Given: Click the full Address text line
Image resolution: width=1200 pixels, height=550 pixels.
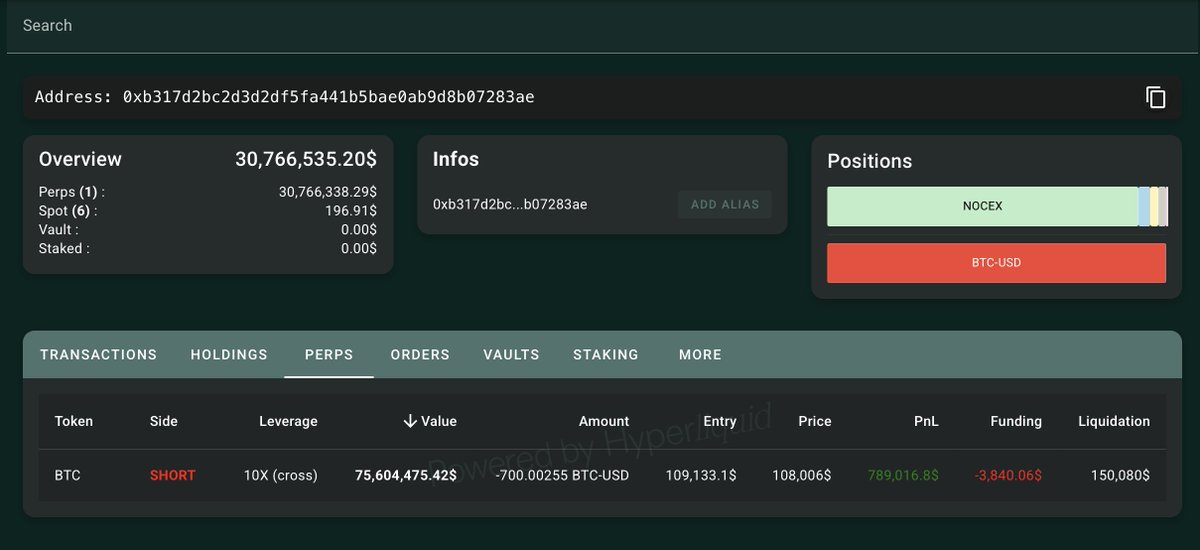Looking at the screenshot, I should pyautogui.click(x=284, y=97).
